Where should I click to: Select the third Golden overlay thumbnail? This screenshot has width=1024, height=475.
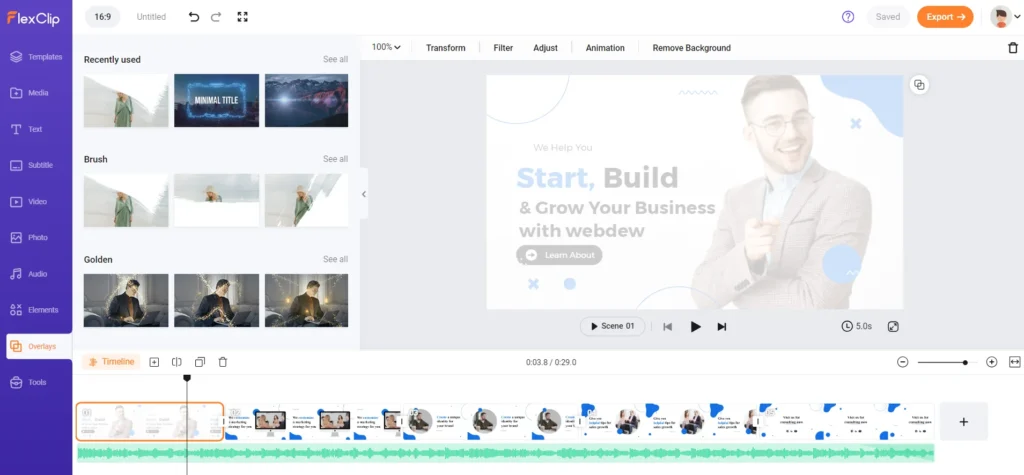[x=306, y=300]
